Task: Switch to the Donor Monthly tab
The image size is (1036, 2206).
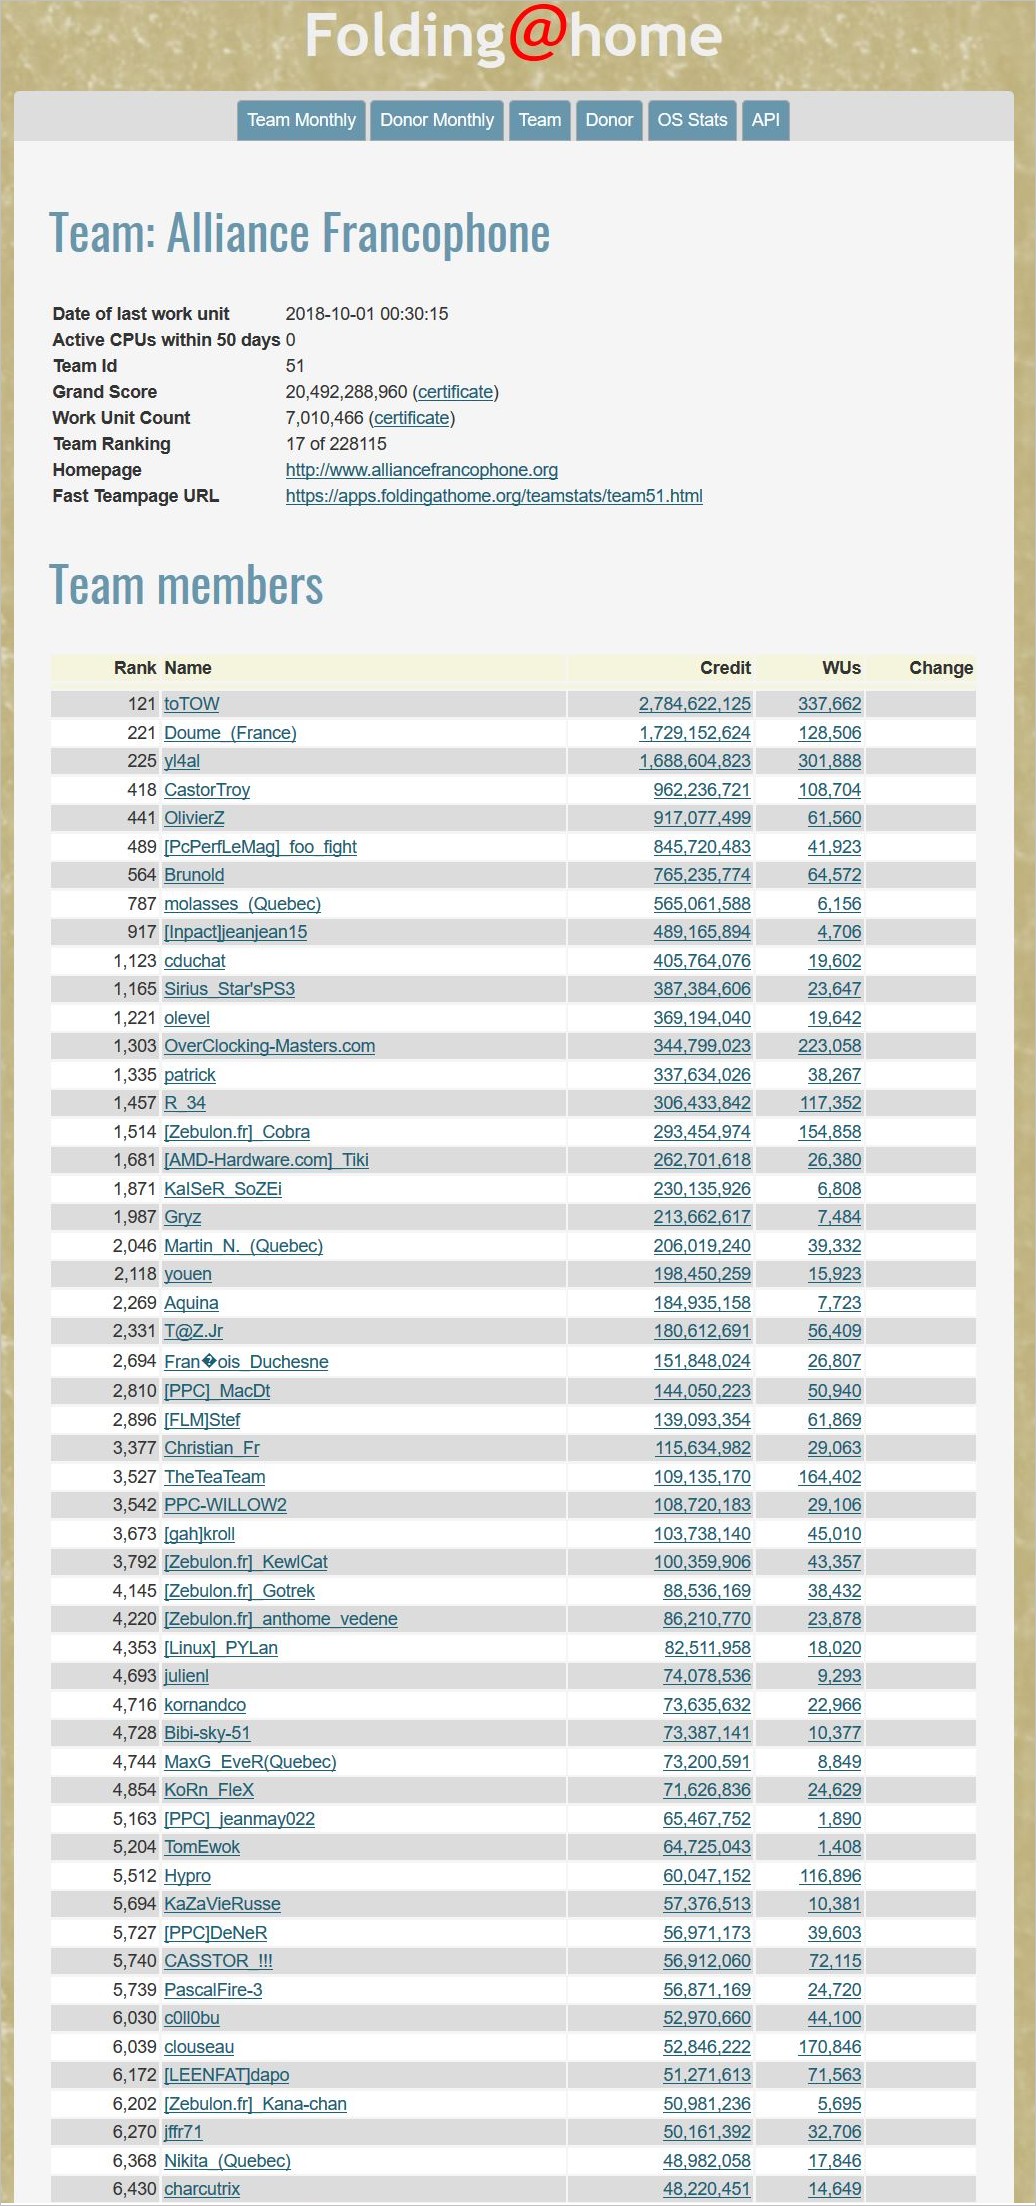Action: click(437, 120)
